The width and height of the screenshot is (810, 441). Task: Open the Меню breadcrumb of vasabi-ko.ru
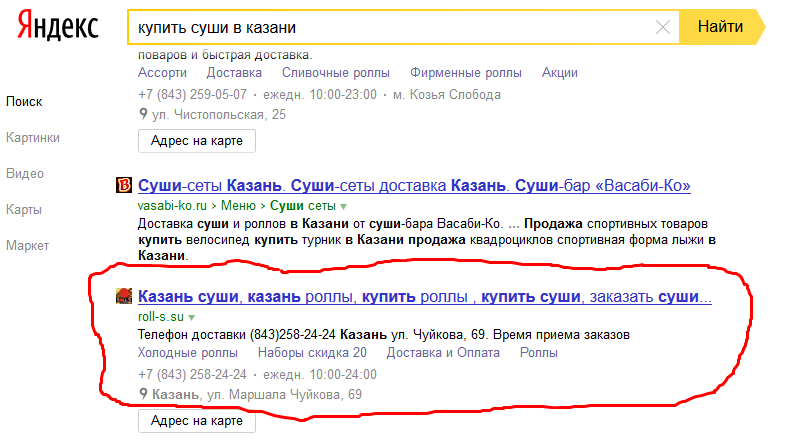pyautogui.click(x=238, y=206)
